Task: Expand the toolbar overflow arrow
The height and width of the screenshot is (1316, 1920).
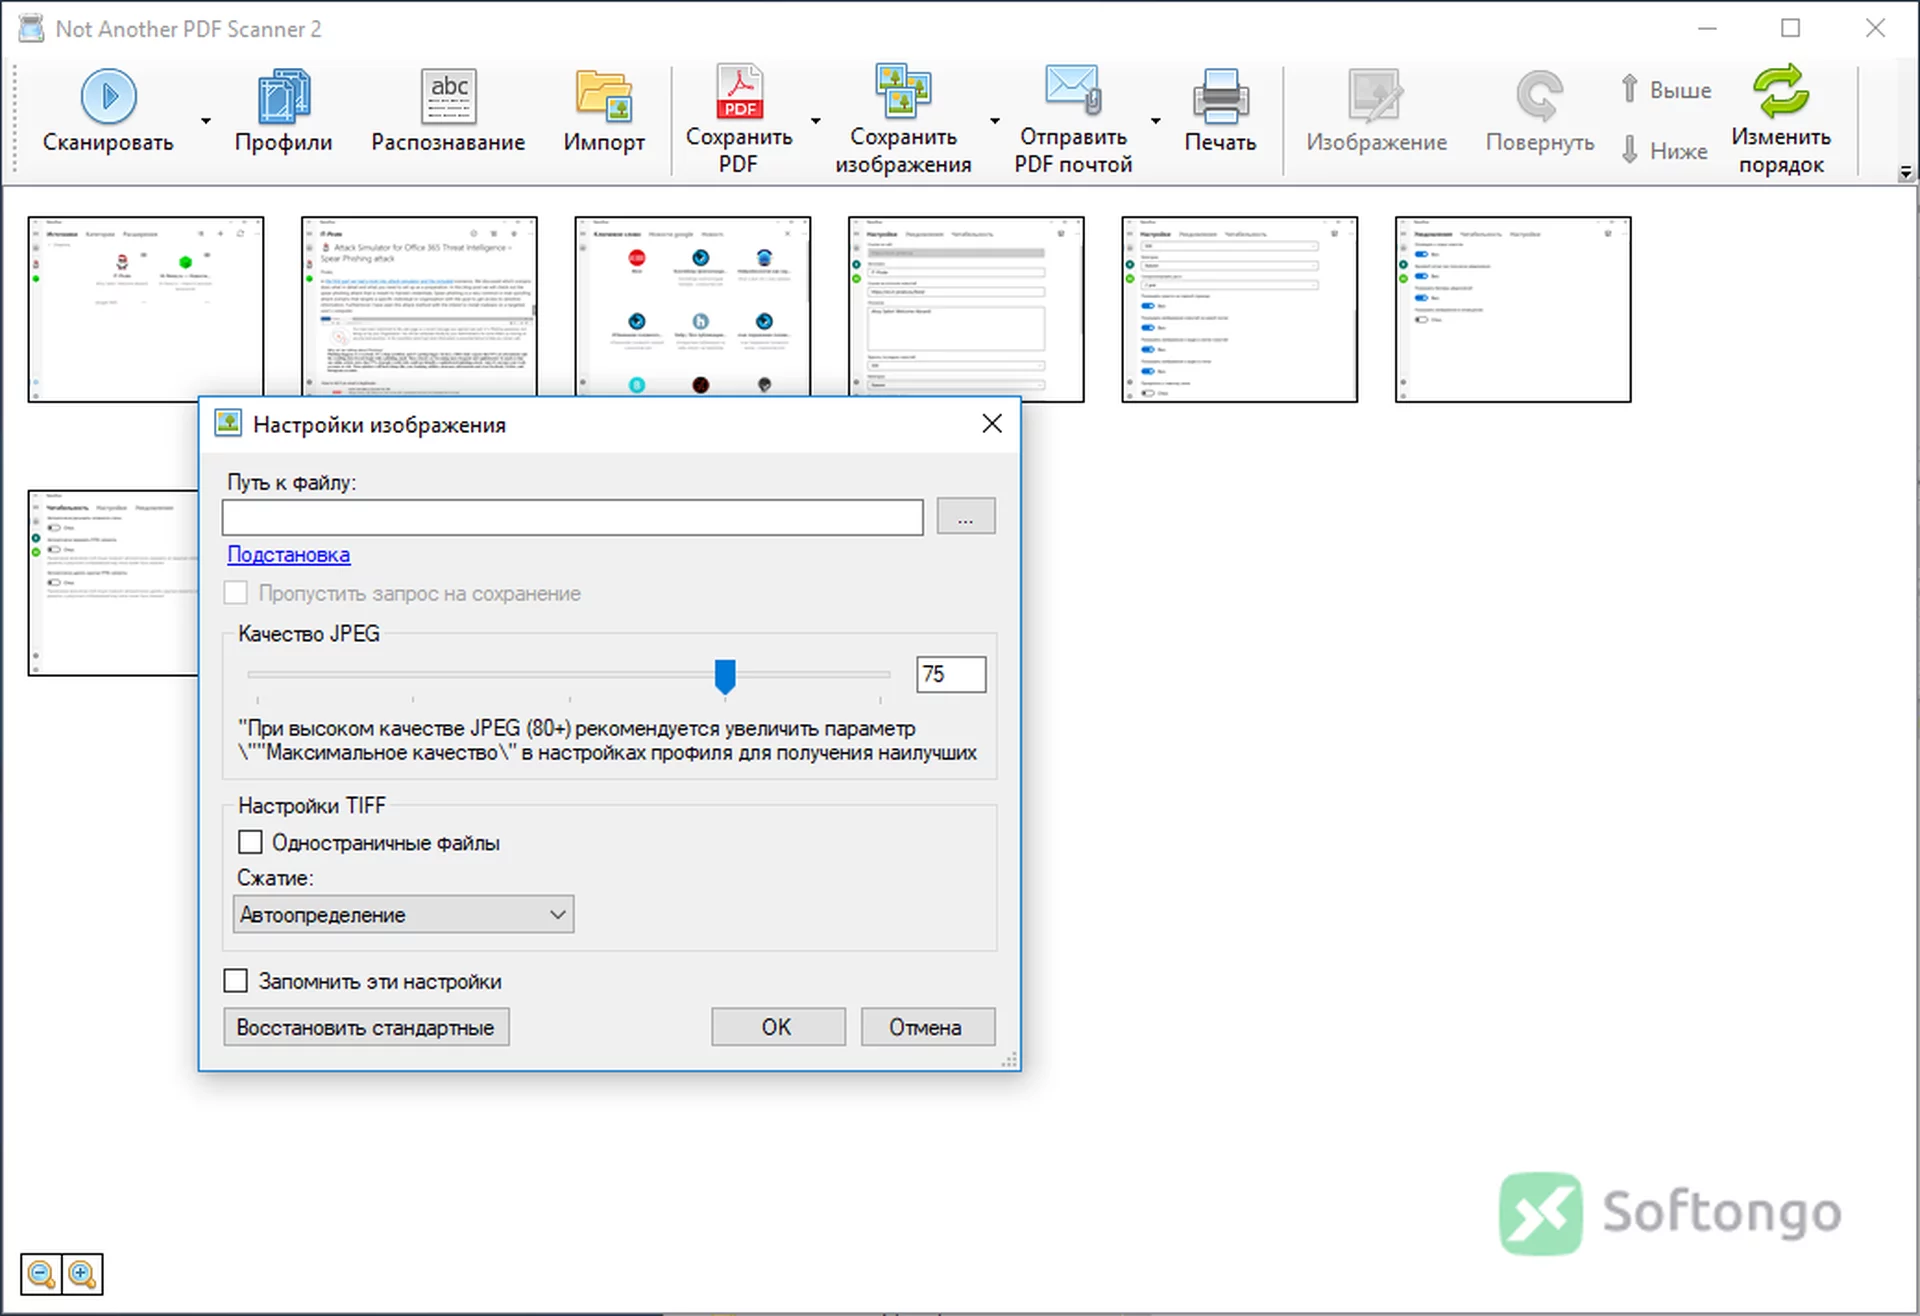Action: coord(1905,173)
